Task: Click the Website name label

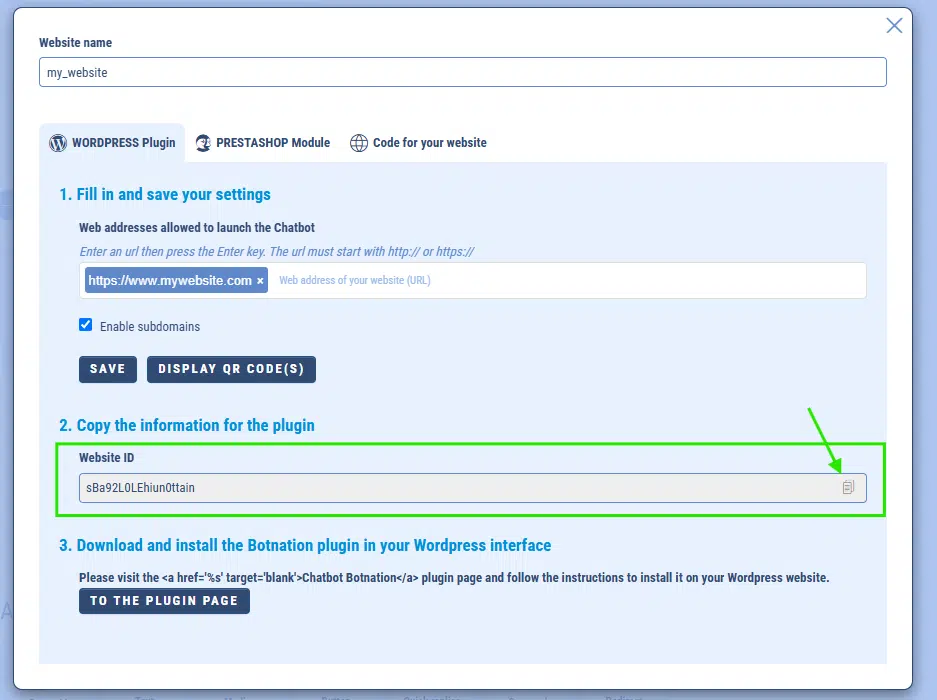Action: [x=76, y=43]
